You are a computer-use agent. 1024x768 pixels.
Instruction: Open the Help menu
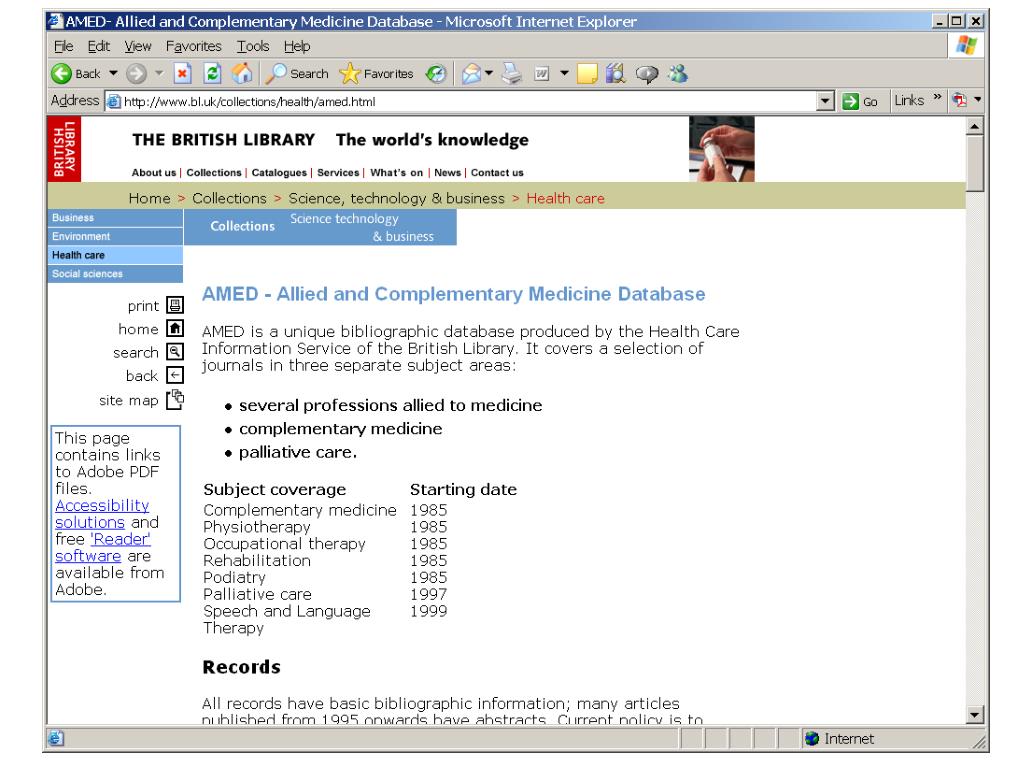(296, 46)
